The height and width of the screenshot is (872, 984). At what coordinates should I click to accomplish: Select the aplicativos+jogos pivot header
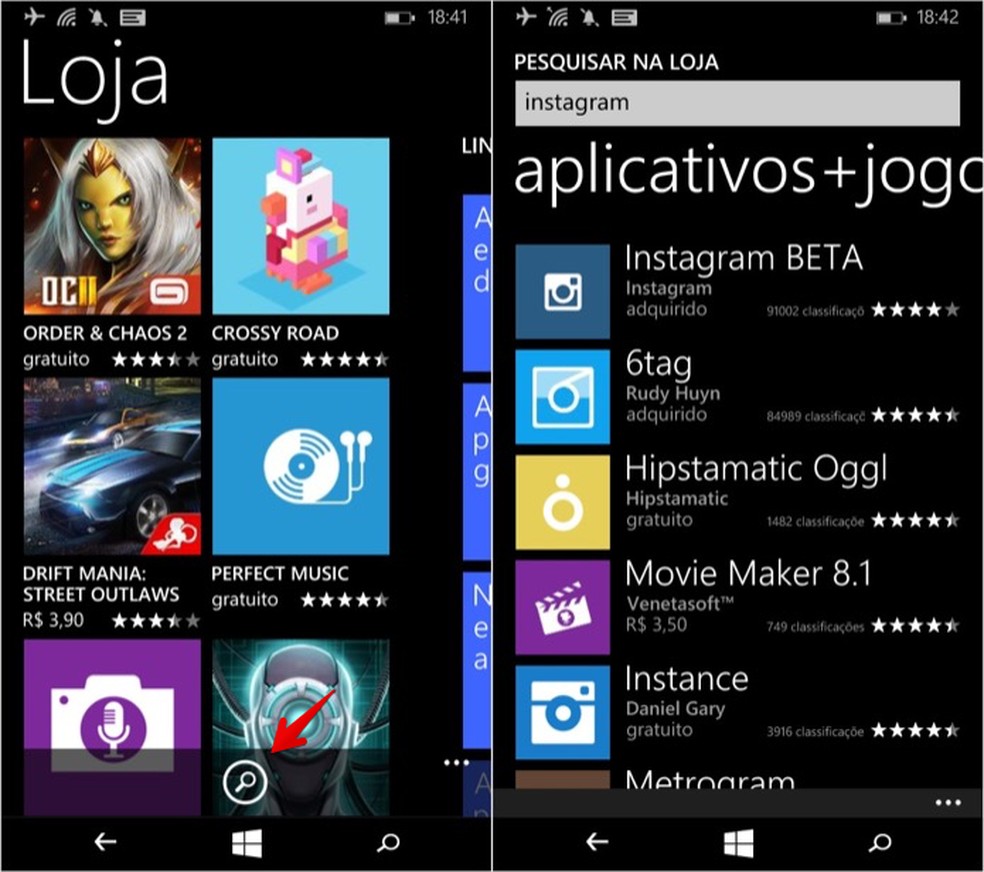click(748, 173)
